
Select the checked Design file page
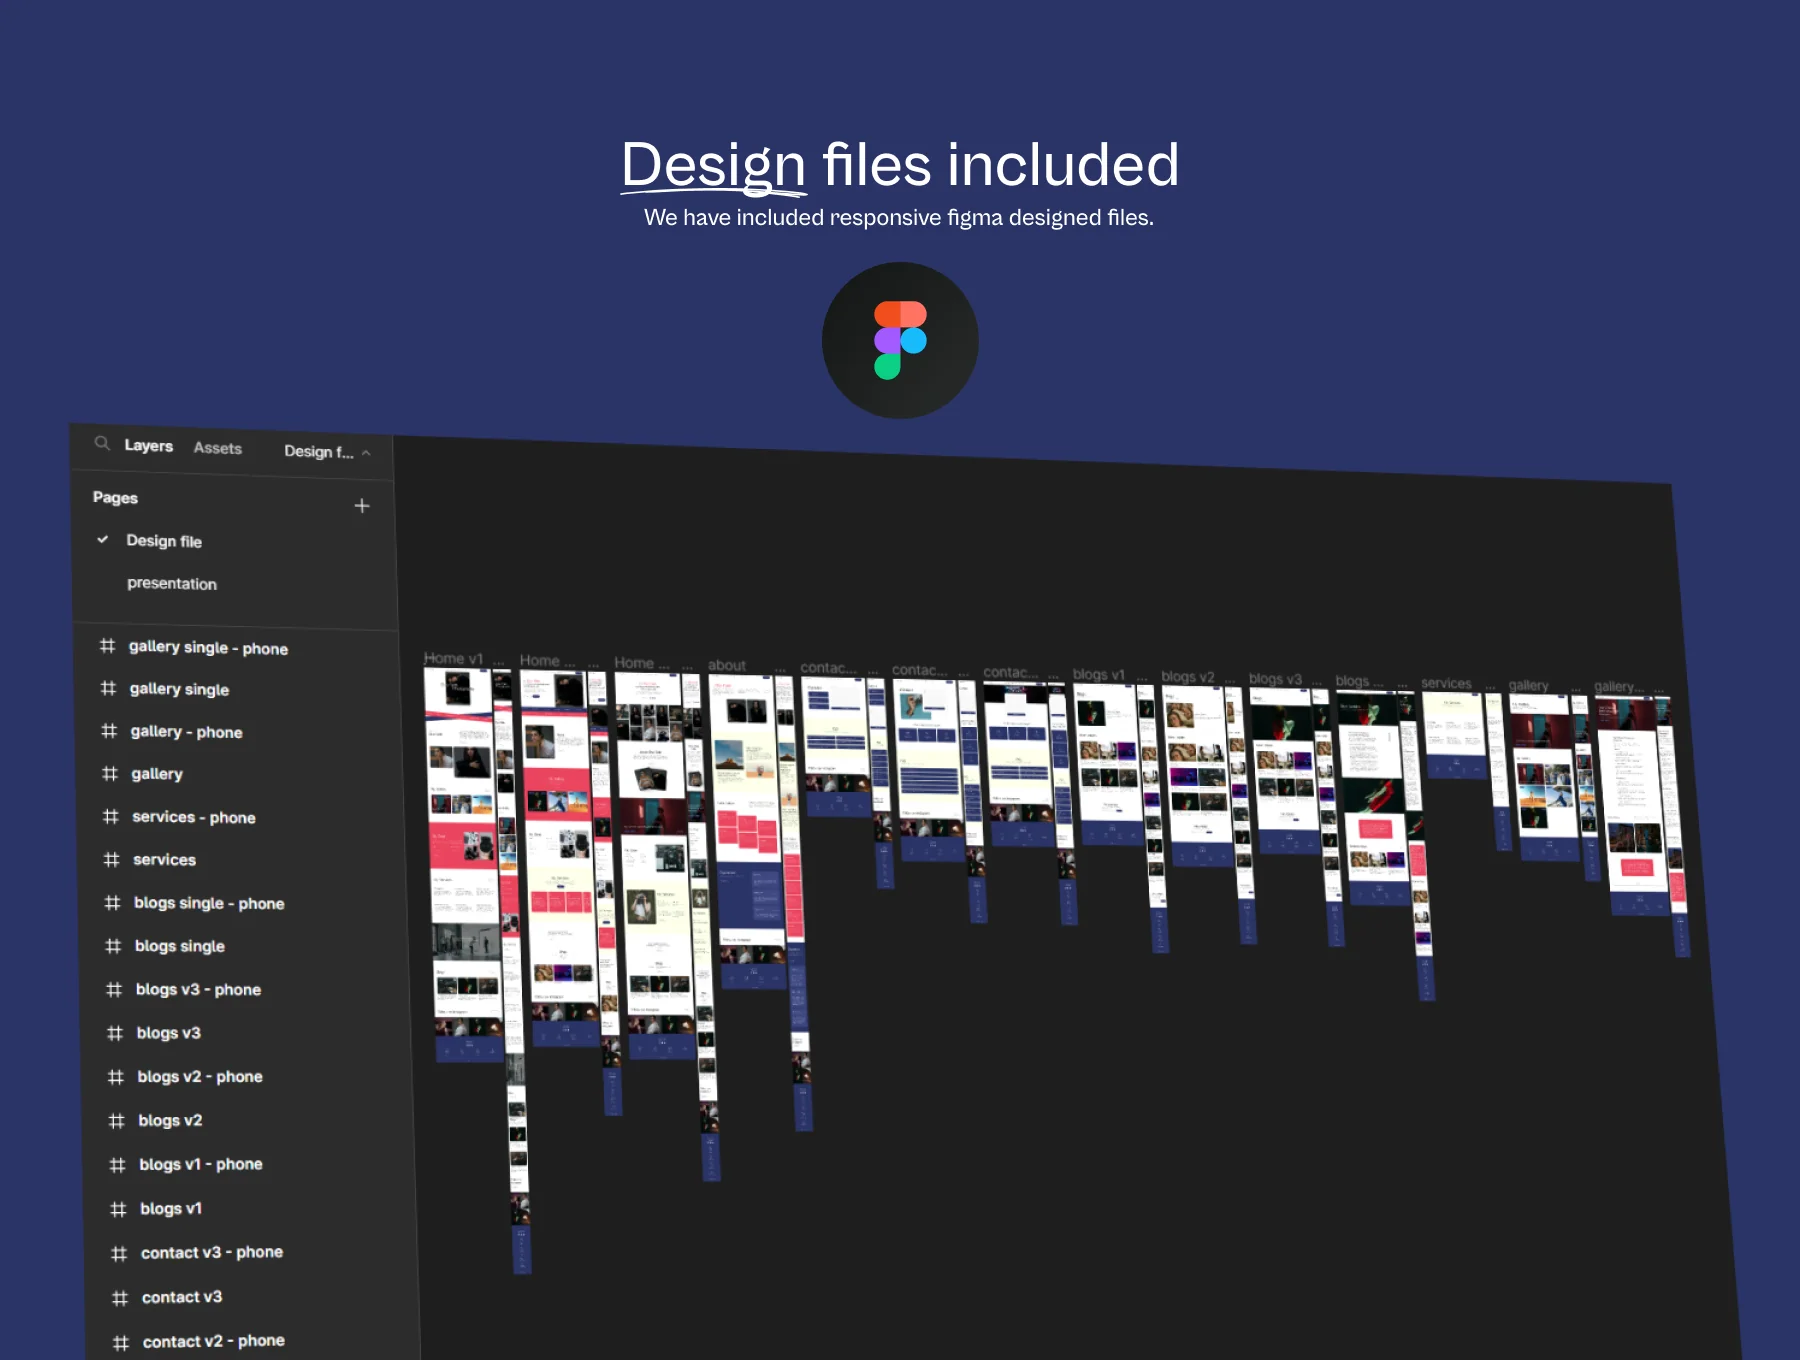tap(164, 541)
